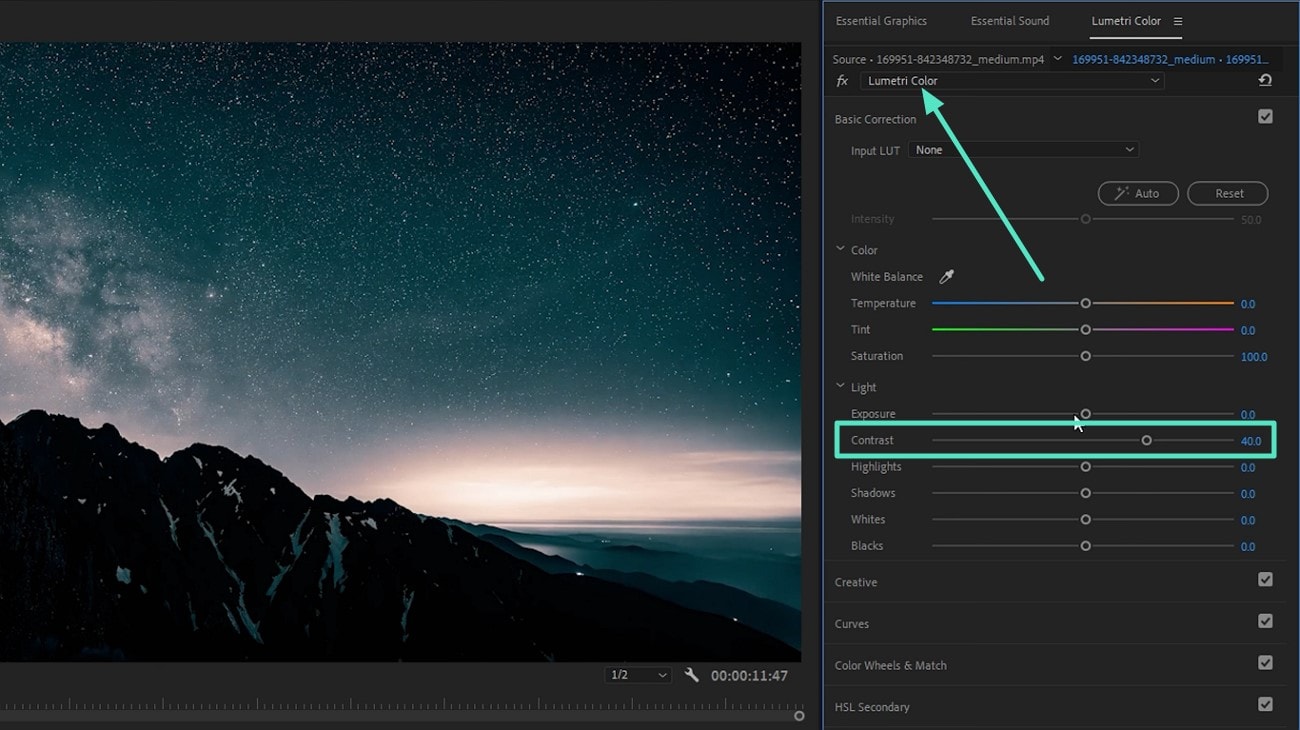Uncheck the Creative section checkbox

point(1266,581)
